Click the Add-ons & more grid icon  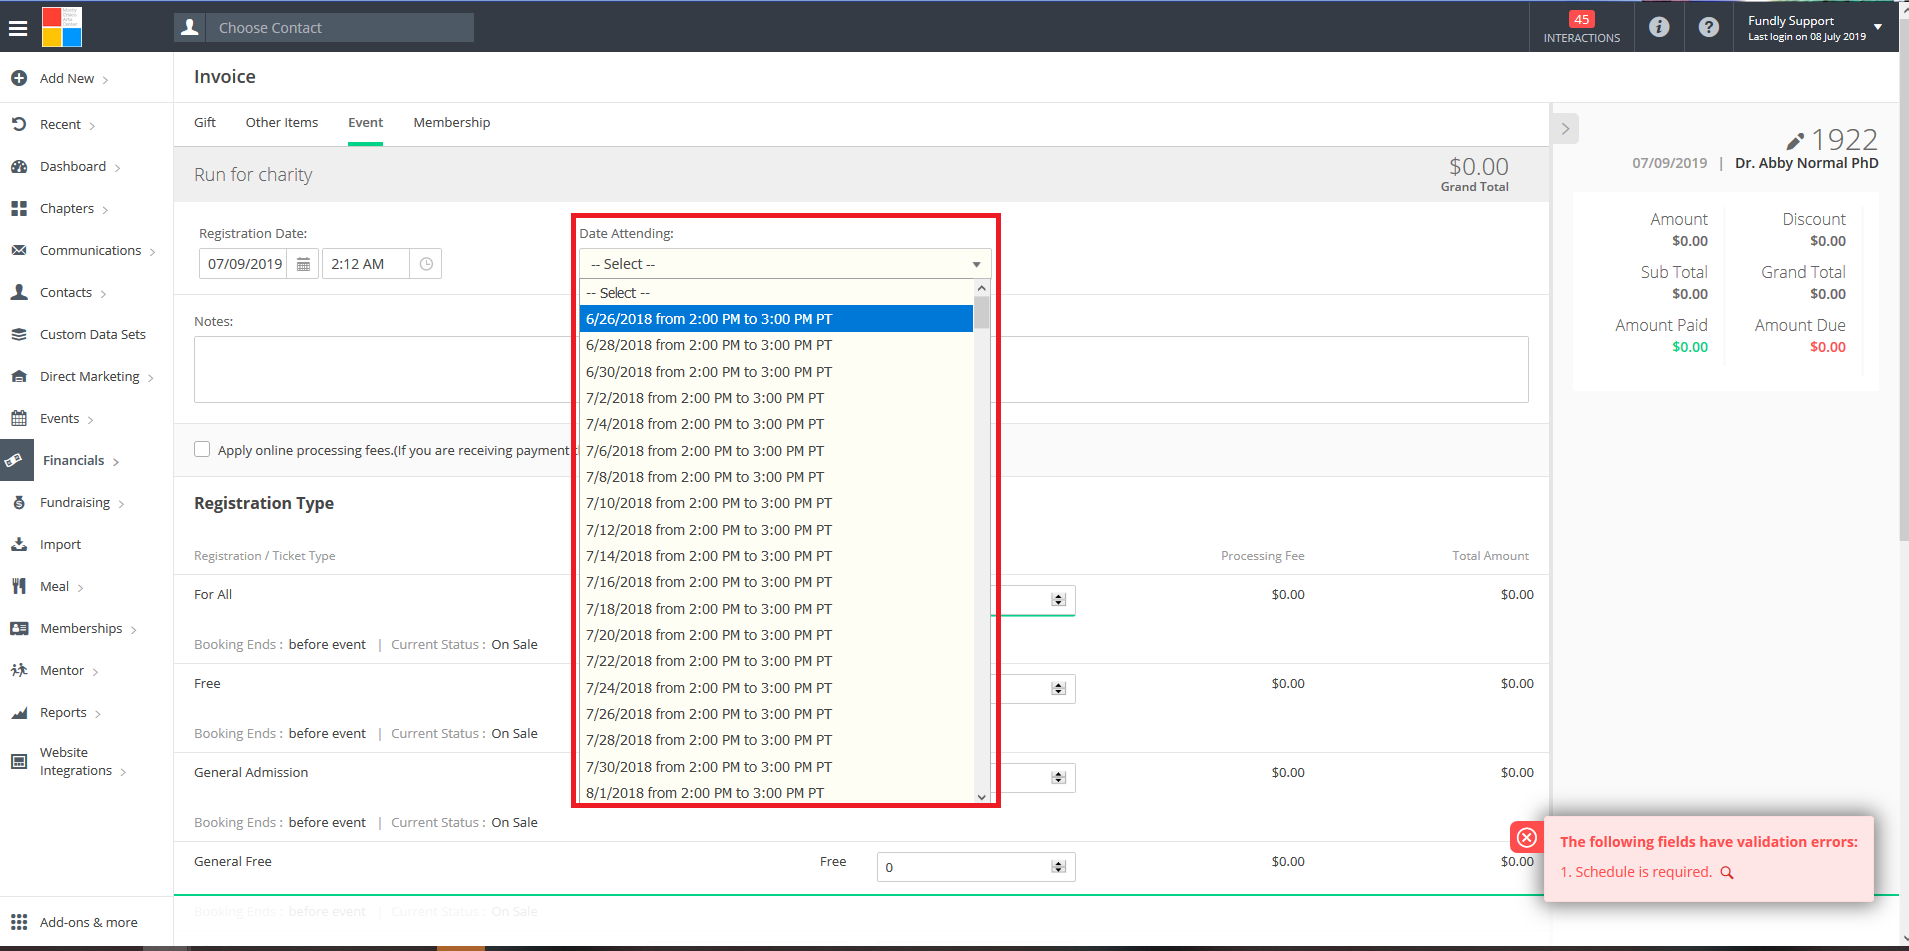pos(19,922)
